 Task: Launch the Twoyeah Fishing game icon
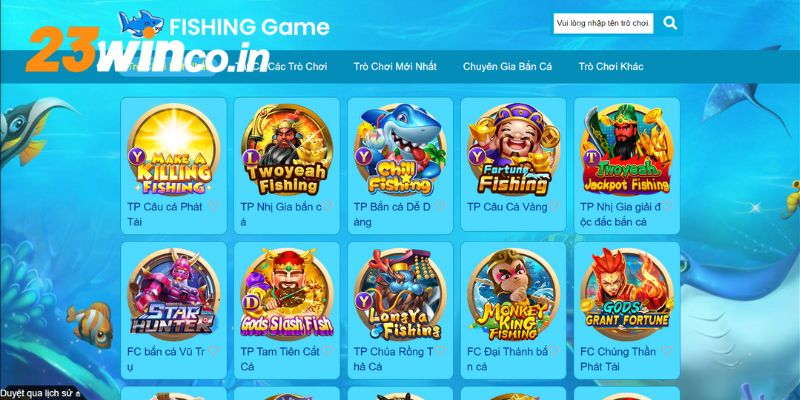pyautogui.click(x=287, y=149)
